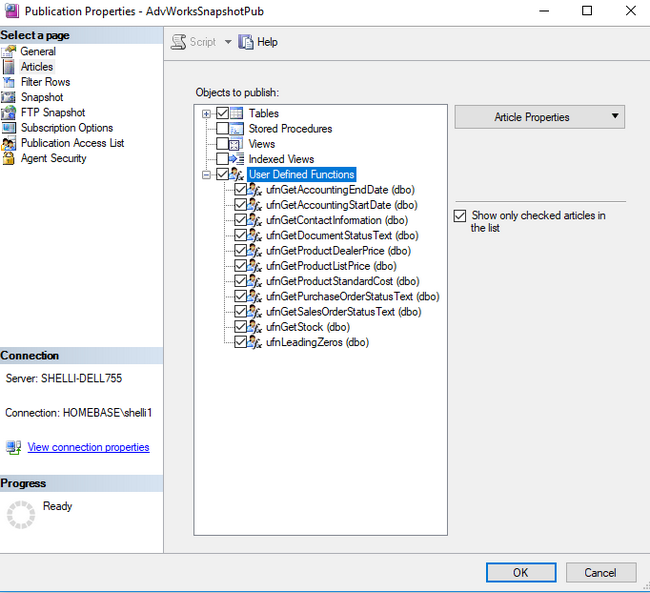Uncheck ufnGetPurchaseOrderStatusText checkbox

(240, 296)
